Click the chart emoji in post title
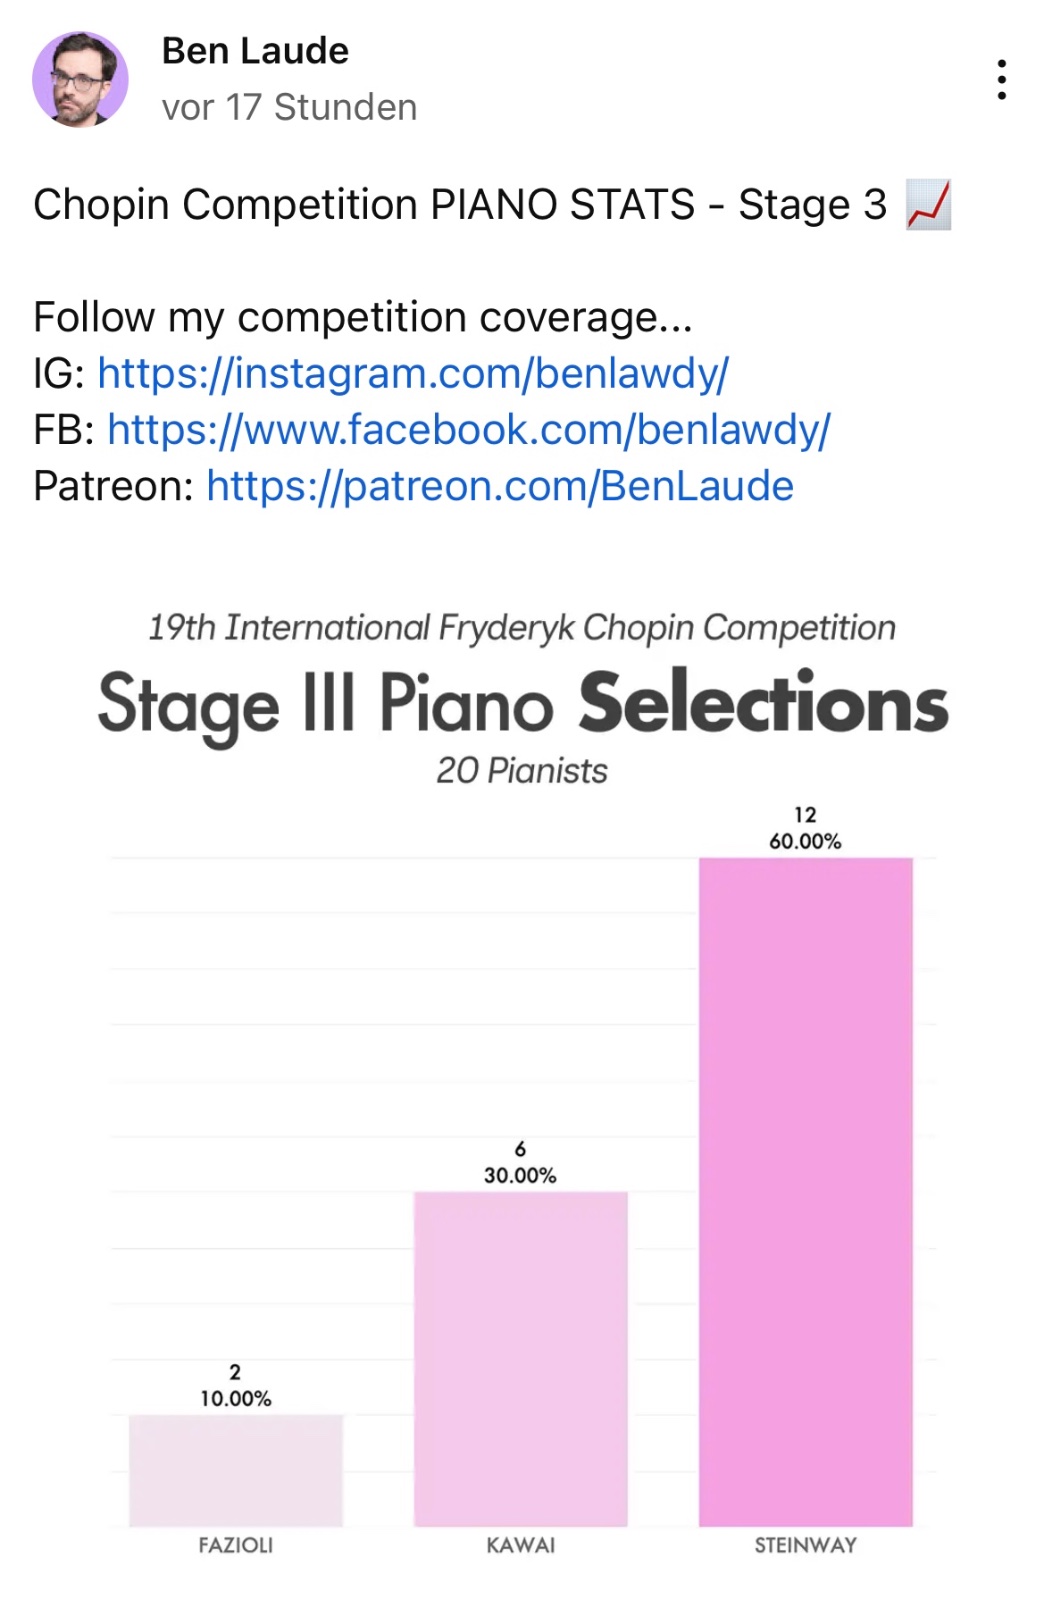1044x1600 pixels. 928,205
